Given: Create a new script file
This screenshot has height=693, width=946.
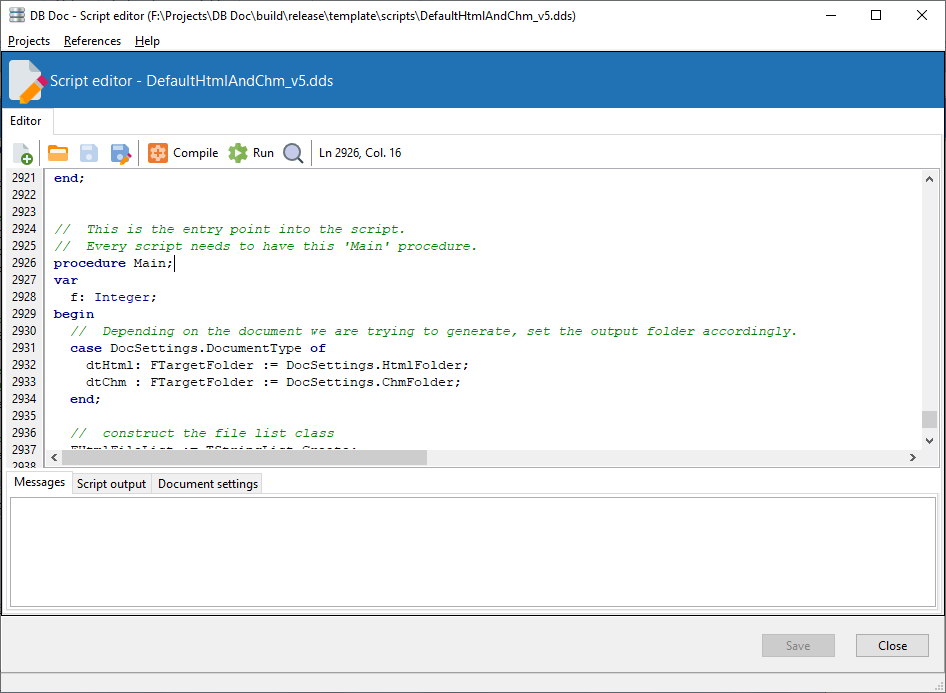Looking at the screenshot, I should (x=23, y=153).
